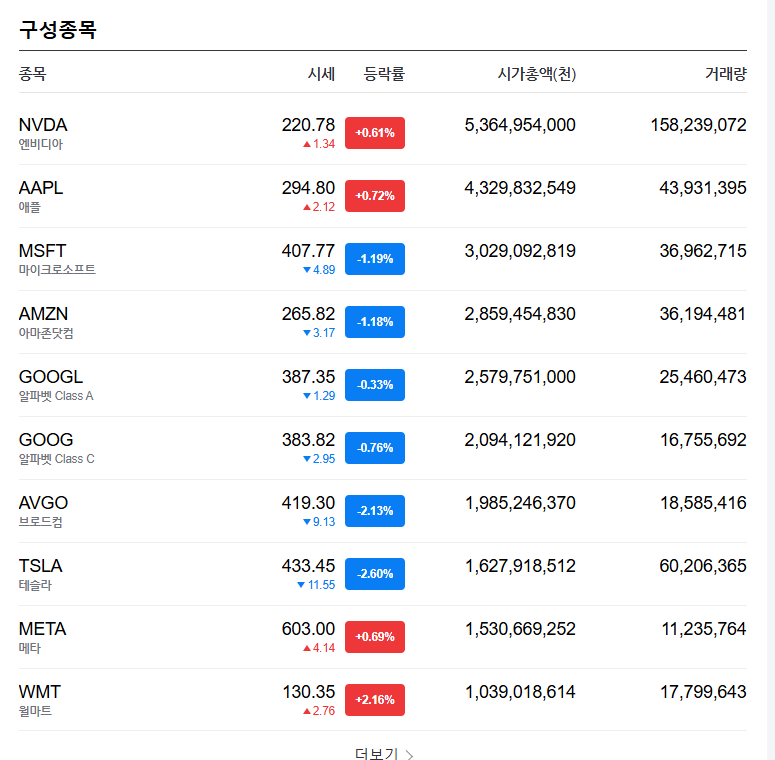Click the 등락률 column header
The height and width of the screenshot is (760, 775).
(384, 74)
